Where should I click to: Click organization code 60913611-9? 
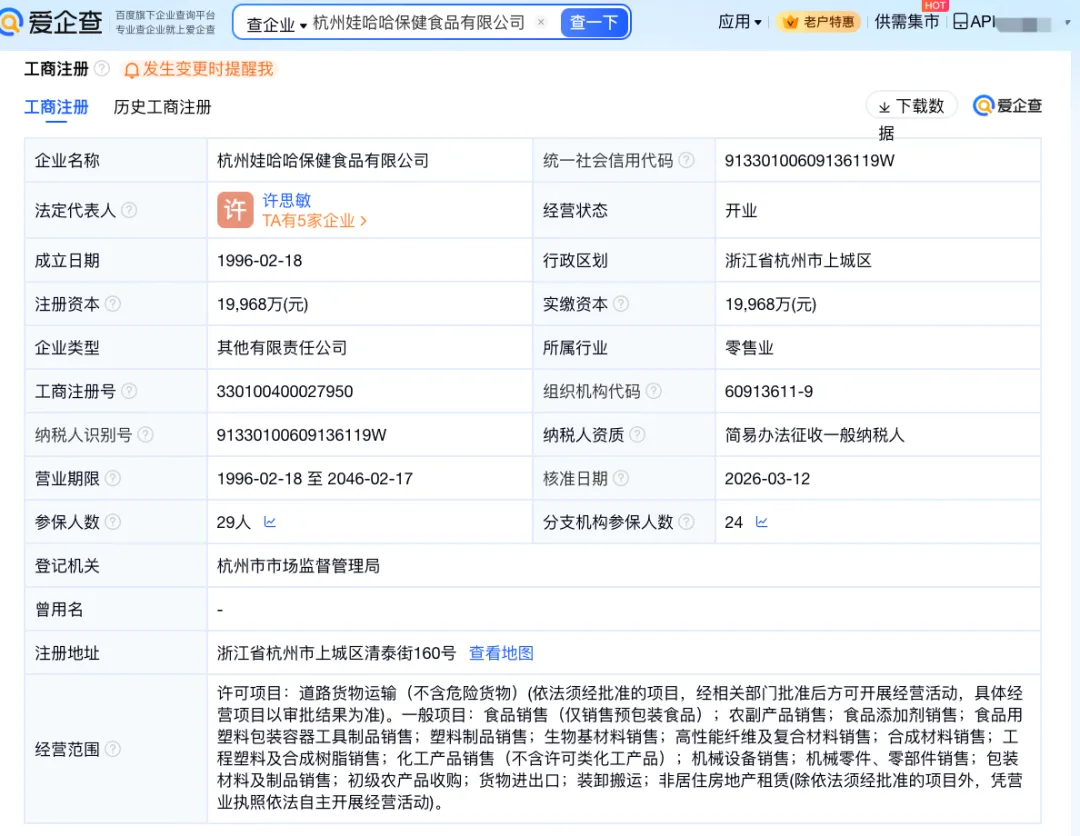click(x=769, y=391)
